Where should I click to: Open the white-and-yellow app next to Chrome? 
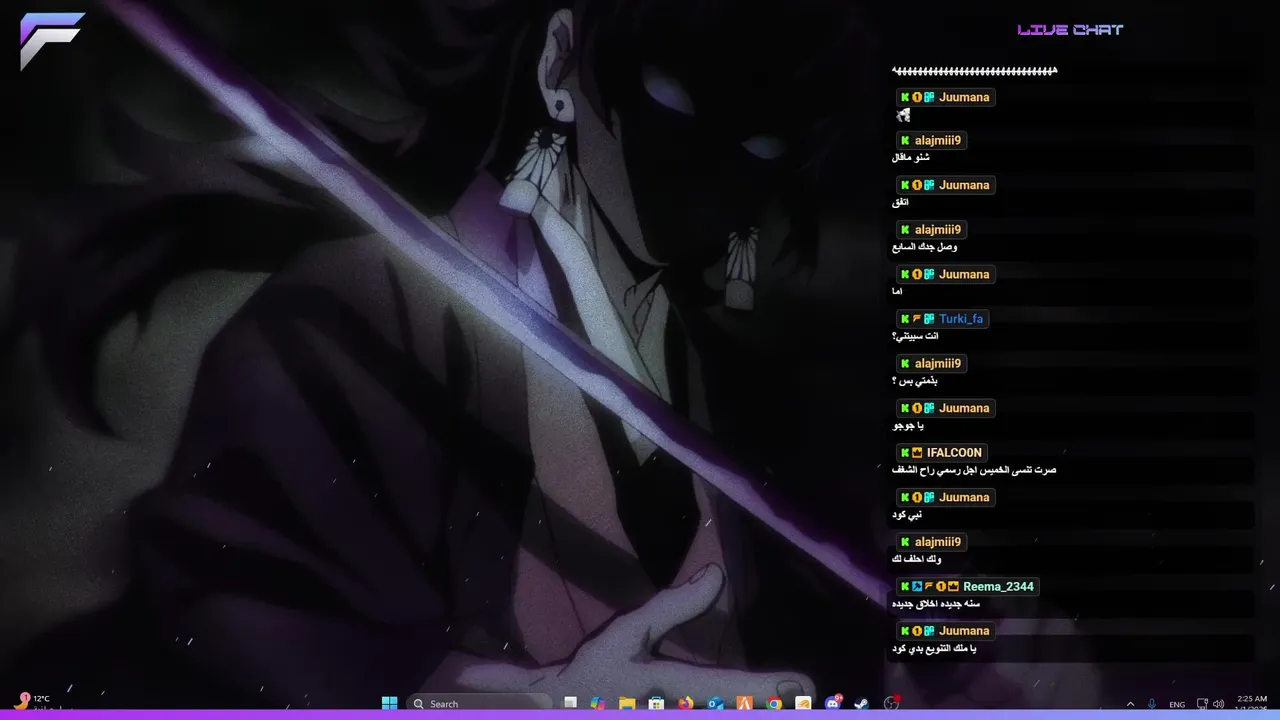click(x=803, y=703)
